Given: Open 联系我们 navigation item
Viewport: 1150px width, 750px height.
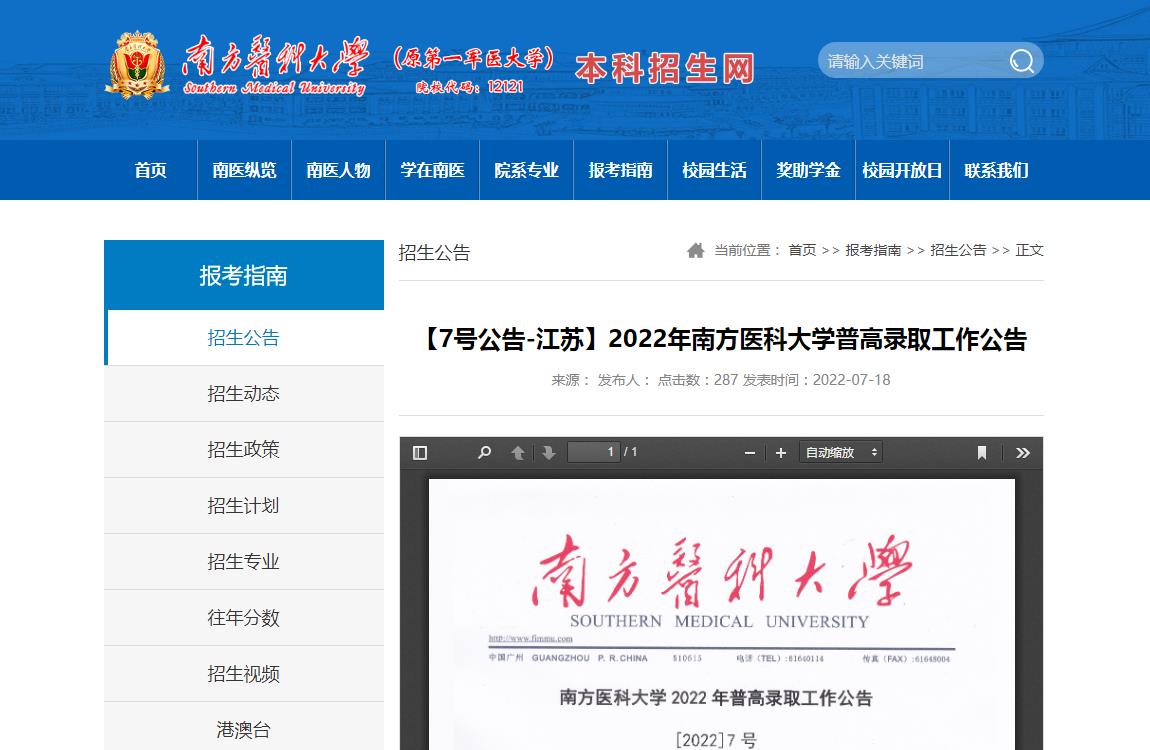Looking at the screenshot, I should click(x=996, y=170).
